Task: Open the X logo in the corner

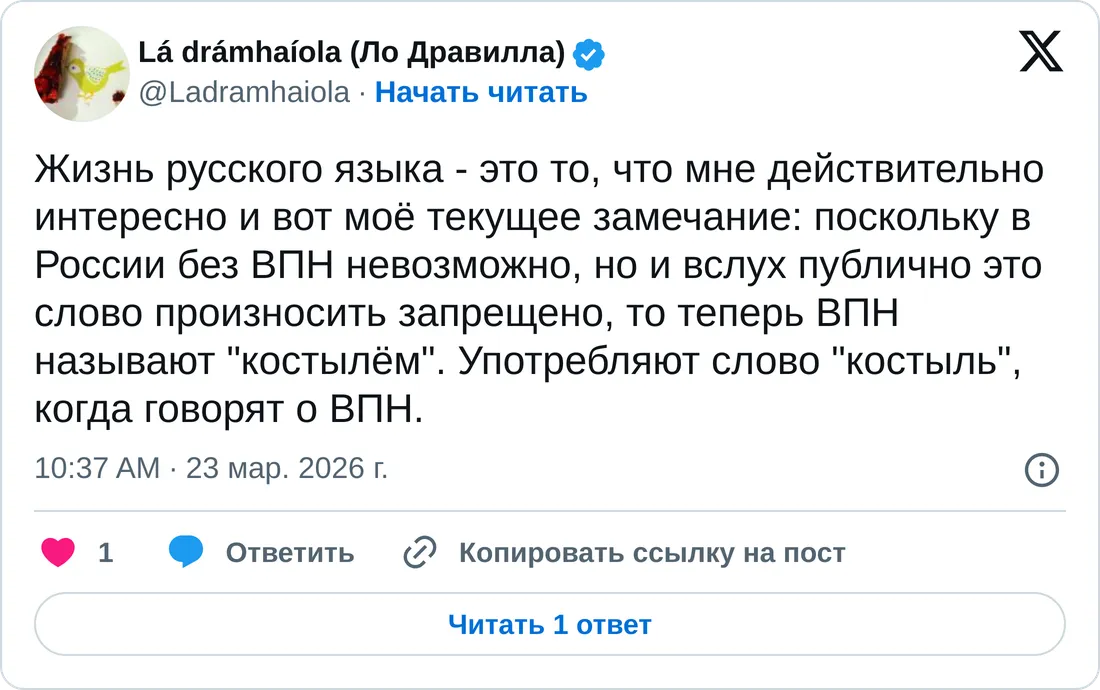Action: tap(1040, 52)
